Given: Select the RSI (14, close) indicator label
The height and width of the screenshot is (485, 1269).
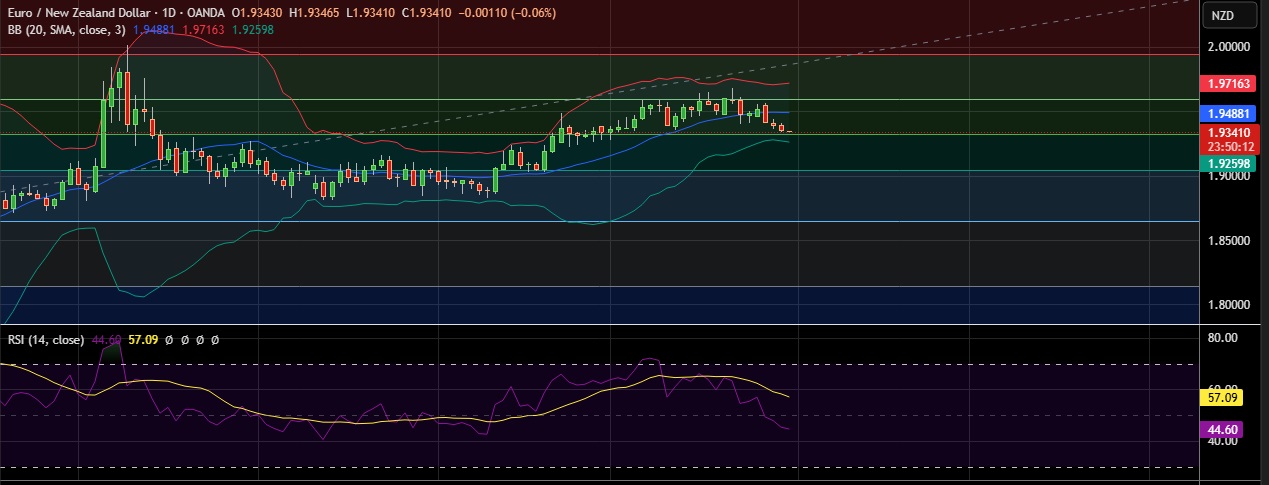Looking at the screenshot, I should (x=46, y=340).
